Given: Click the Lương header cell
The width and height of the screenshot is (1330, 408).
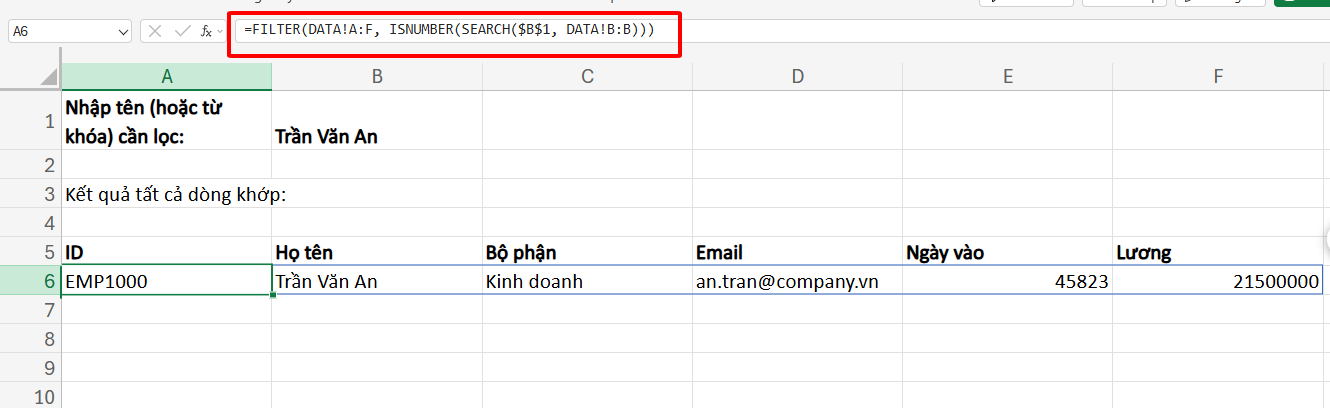Looking at the screenshot, I should (x=1217, y=253).
